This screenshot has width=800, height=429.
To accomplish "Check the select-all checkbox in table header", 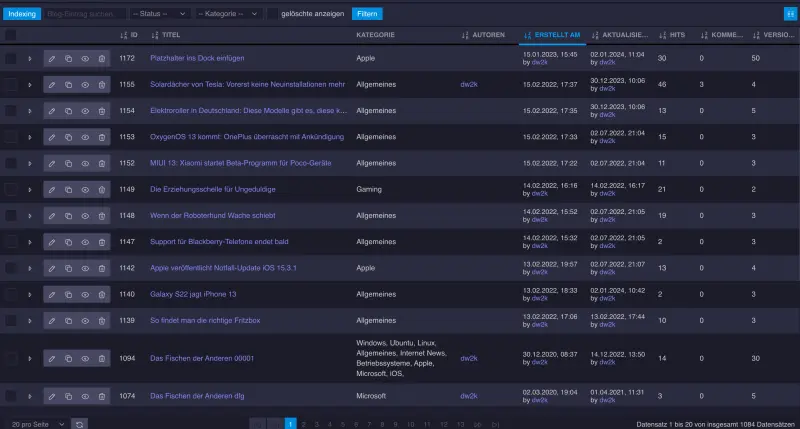I will click(10, 35).
